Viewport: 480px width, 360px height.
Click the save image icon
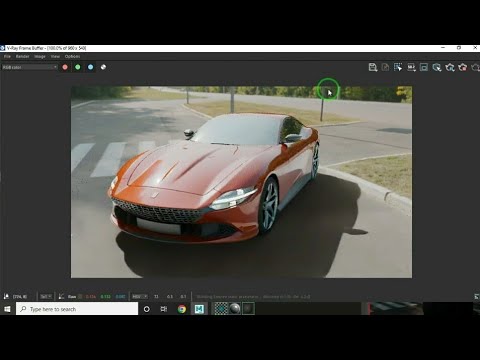373,67
